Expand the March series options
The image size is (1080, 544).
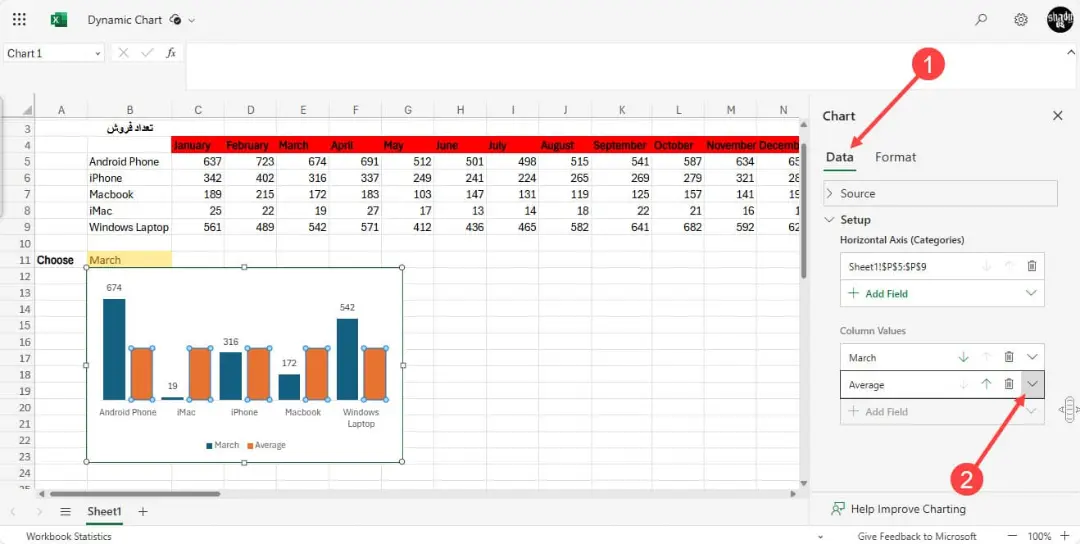click(1032, 357)
